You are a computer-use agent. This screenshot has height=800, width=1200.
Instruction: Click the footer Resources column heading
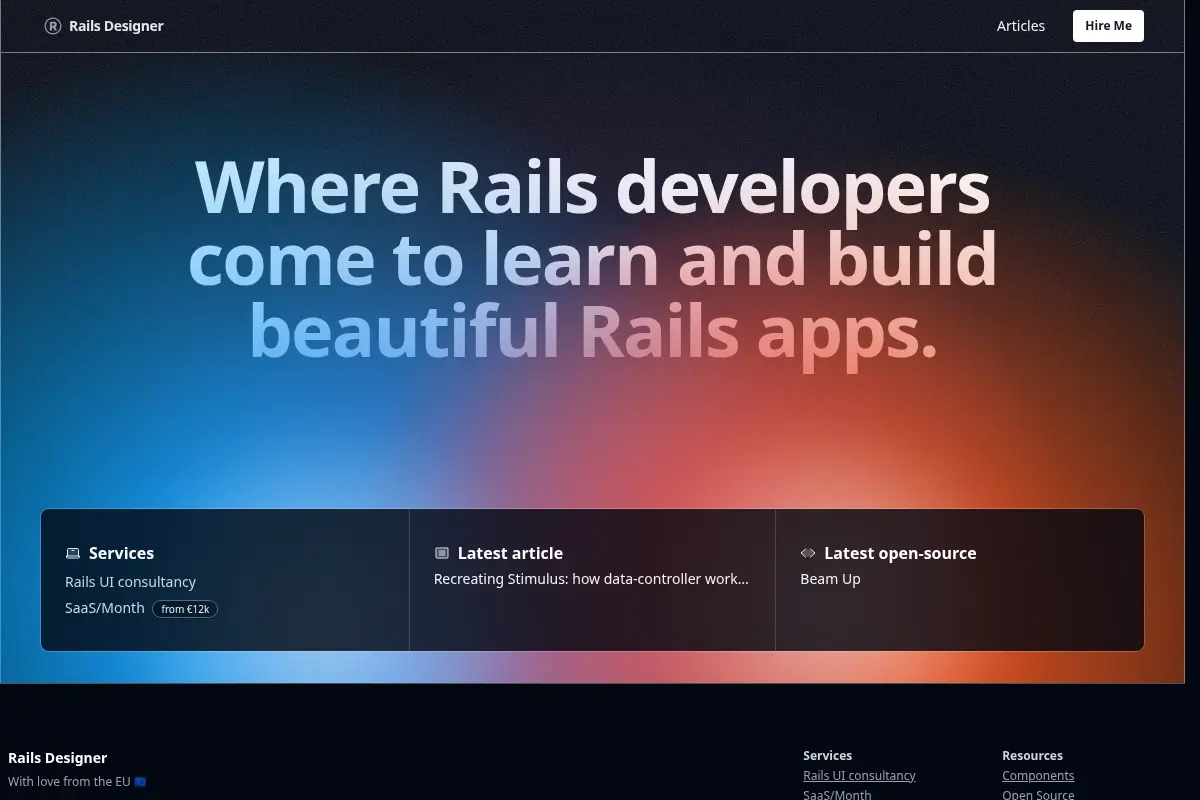1032,756
